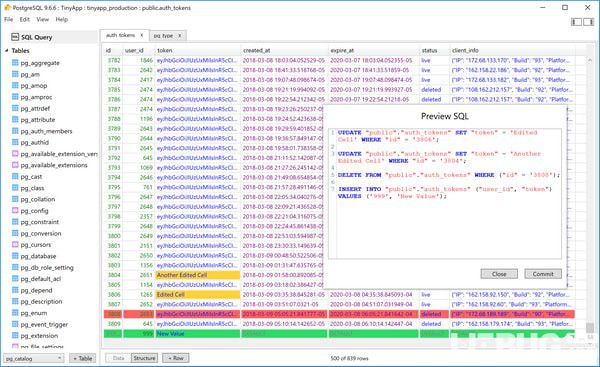Viewport: 600px width, 367px height.
Task: Close the auth_tokens tab
Action: (x=142, y=35)
